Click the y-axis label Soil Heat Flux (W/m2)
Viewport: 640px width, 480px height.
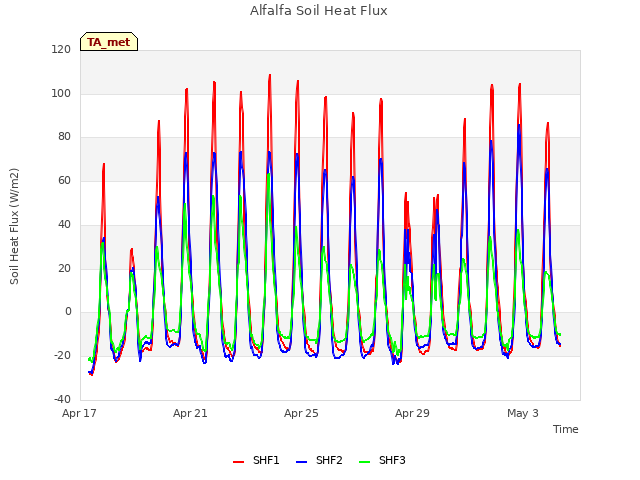(14, 226)
